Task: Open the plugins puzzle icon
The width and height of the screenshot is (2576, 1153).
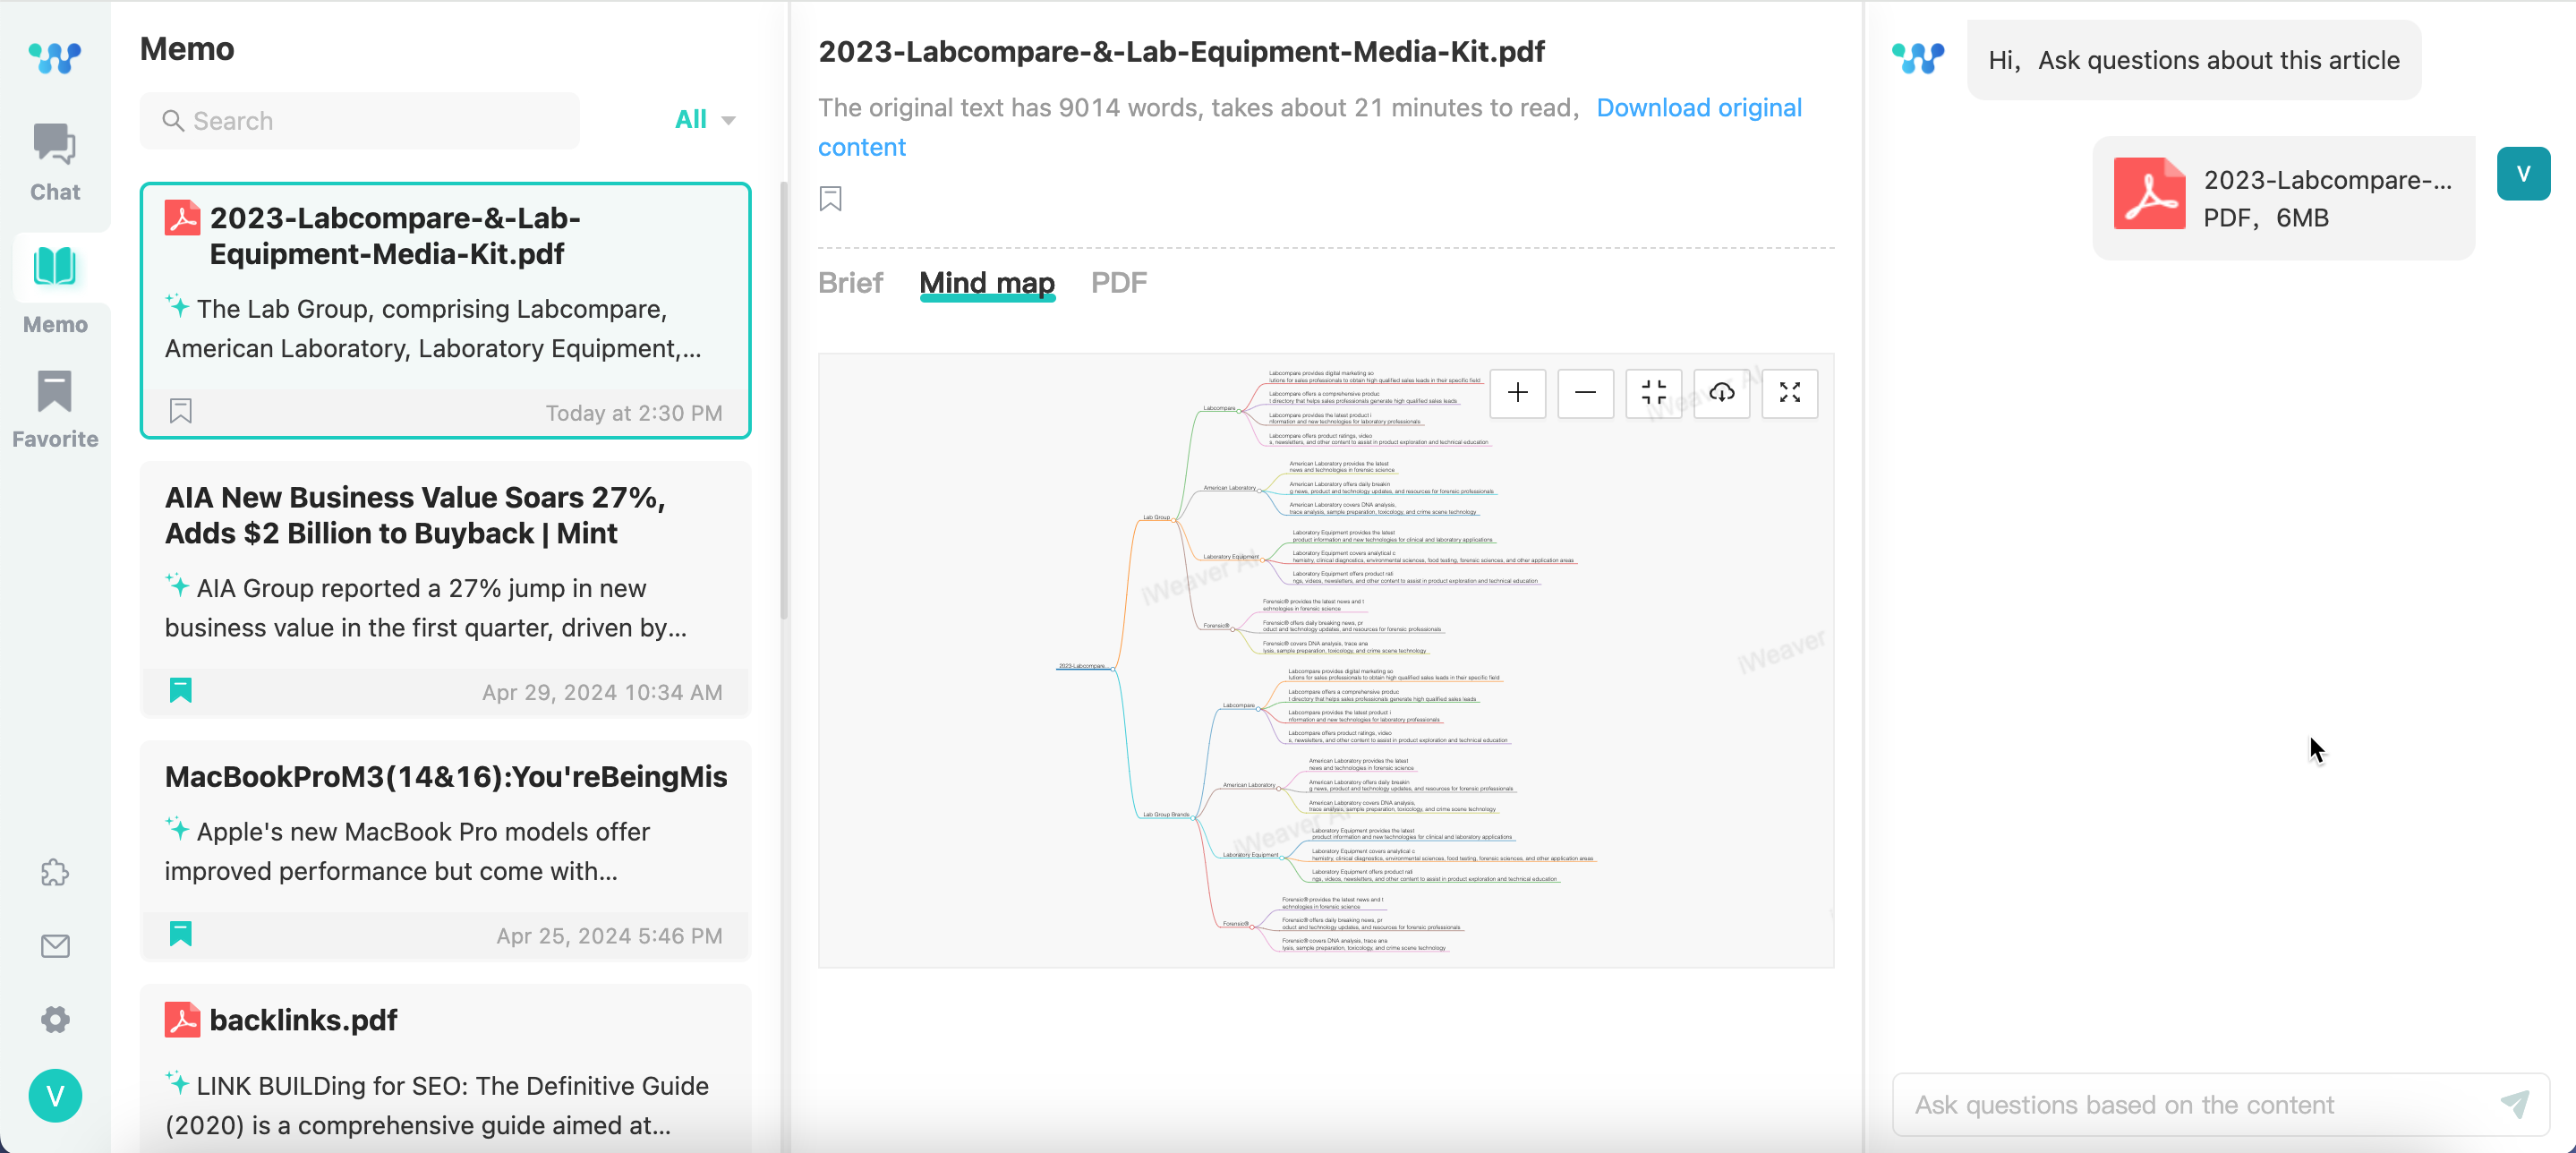Action: [55, 873]
